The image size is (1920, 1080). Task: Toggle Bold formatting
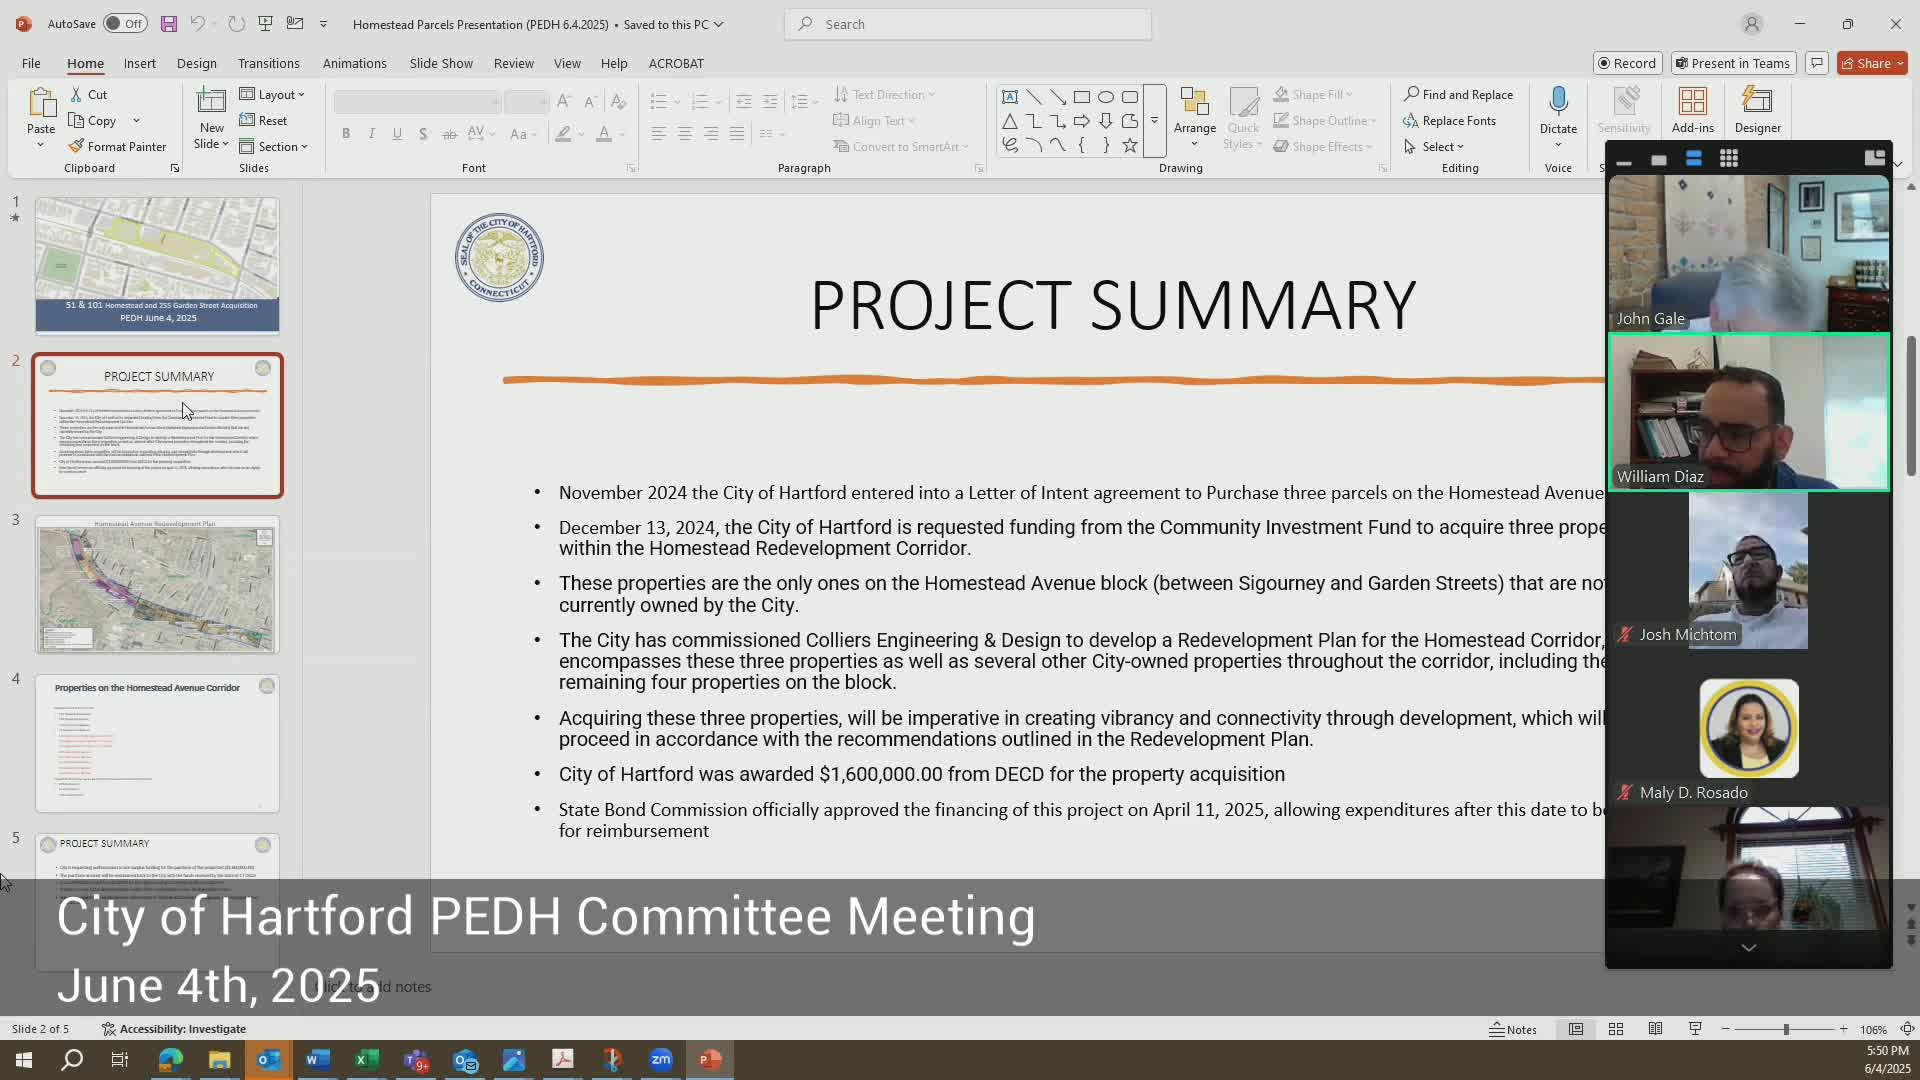(x=346, y=133)
